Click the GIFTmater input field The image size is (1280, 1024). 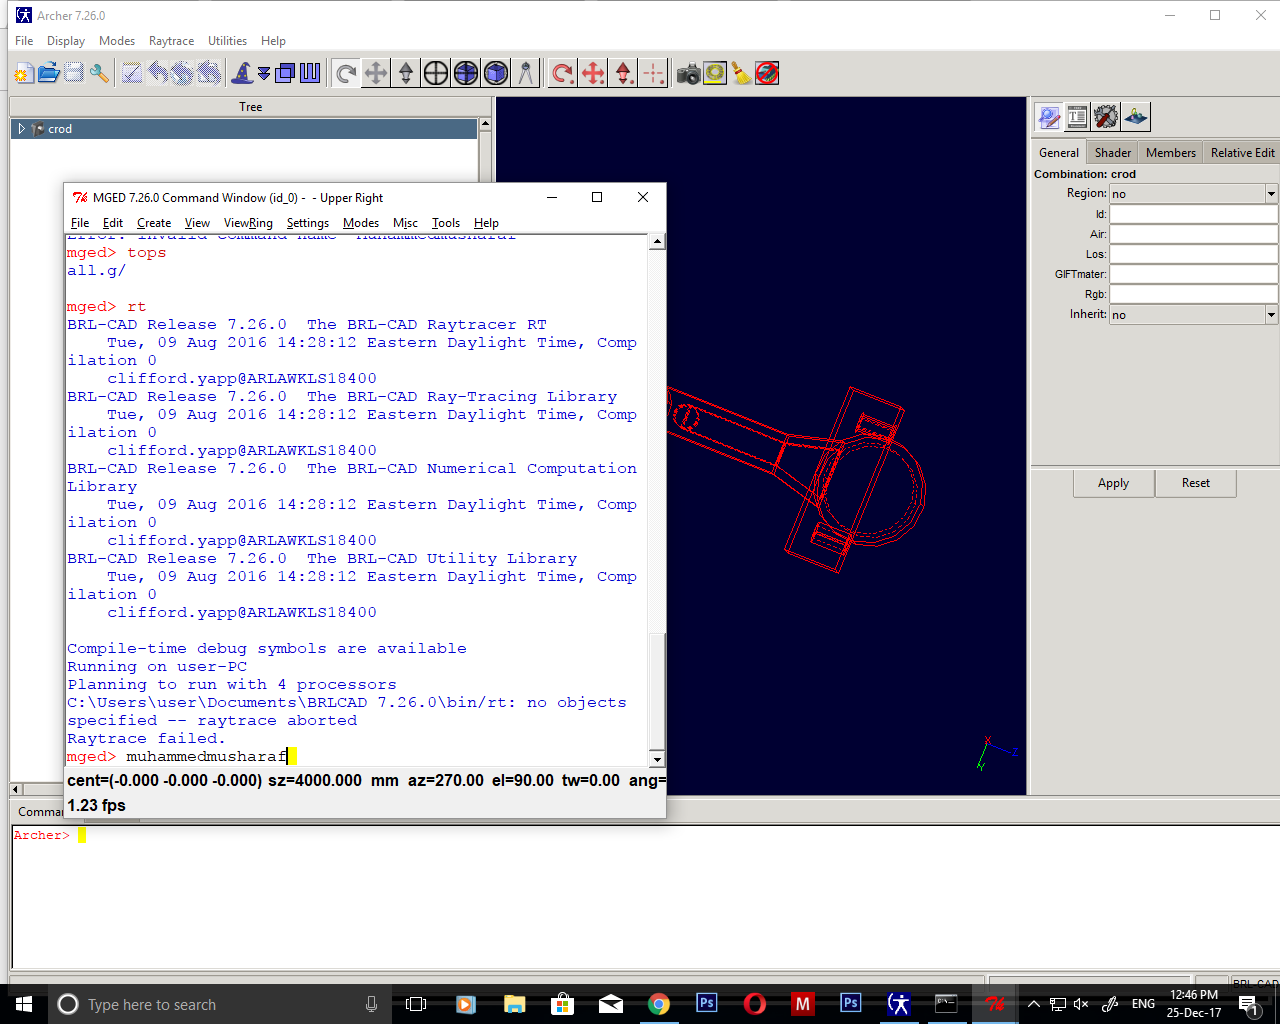click(x=1194, y=274)
